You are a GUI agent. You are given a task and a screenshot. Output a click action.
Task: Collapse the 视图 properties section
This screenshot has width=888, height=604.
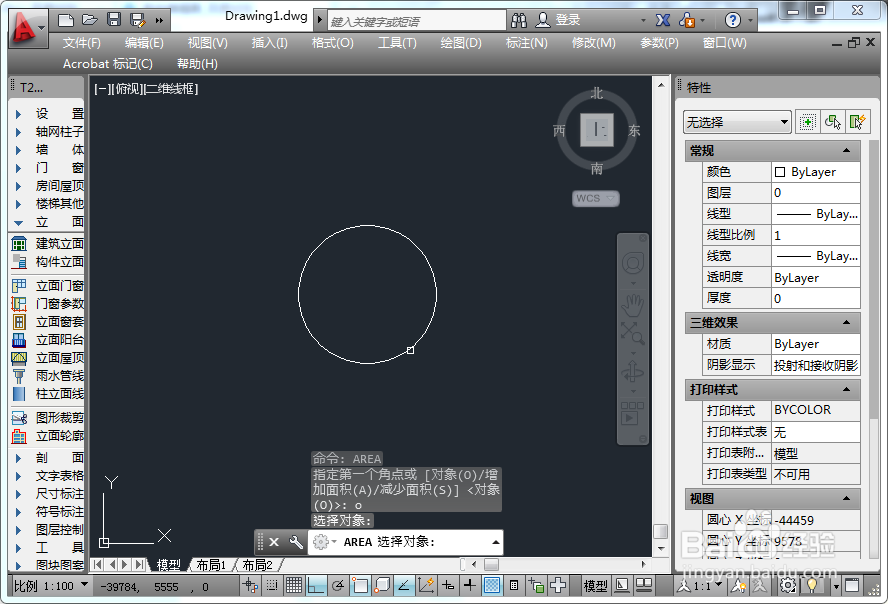point(846,499)
